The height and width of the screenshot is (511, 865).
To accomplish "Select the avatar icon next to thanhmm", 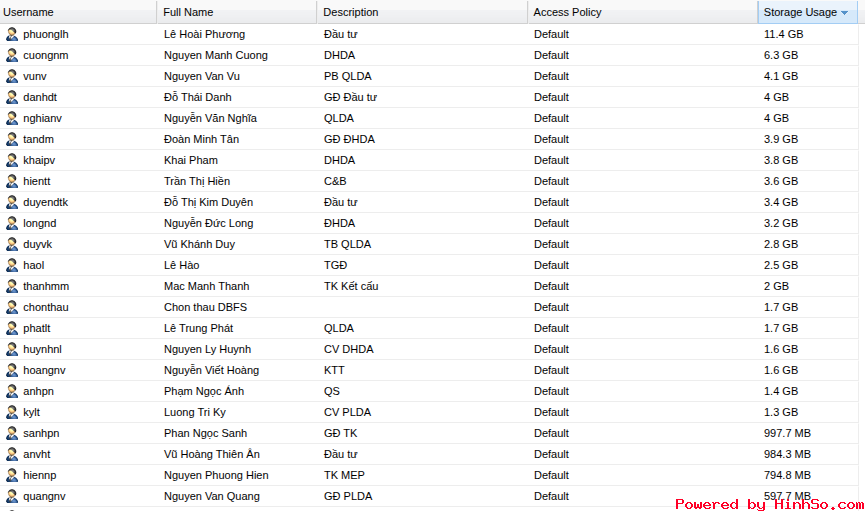I will (12, 286).
